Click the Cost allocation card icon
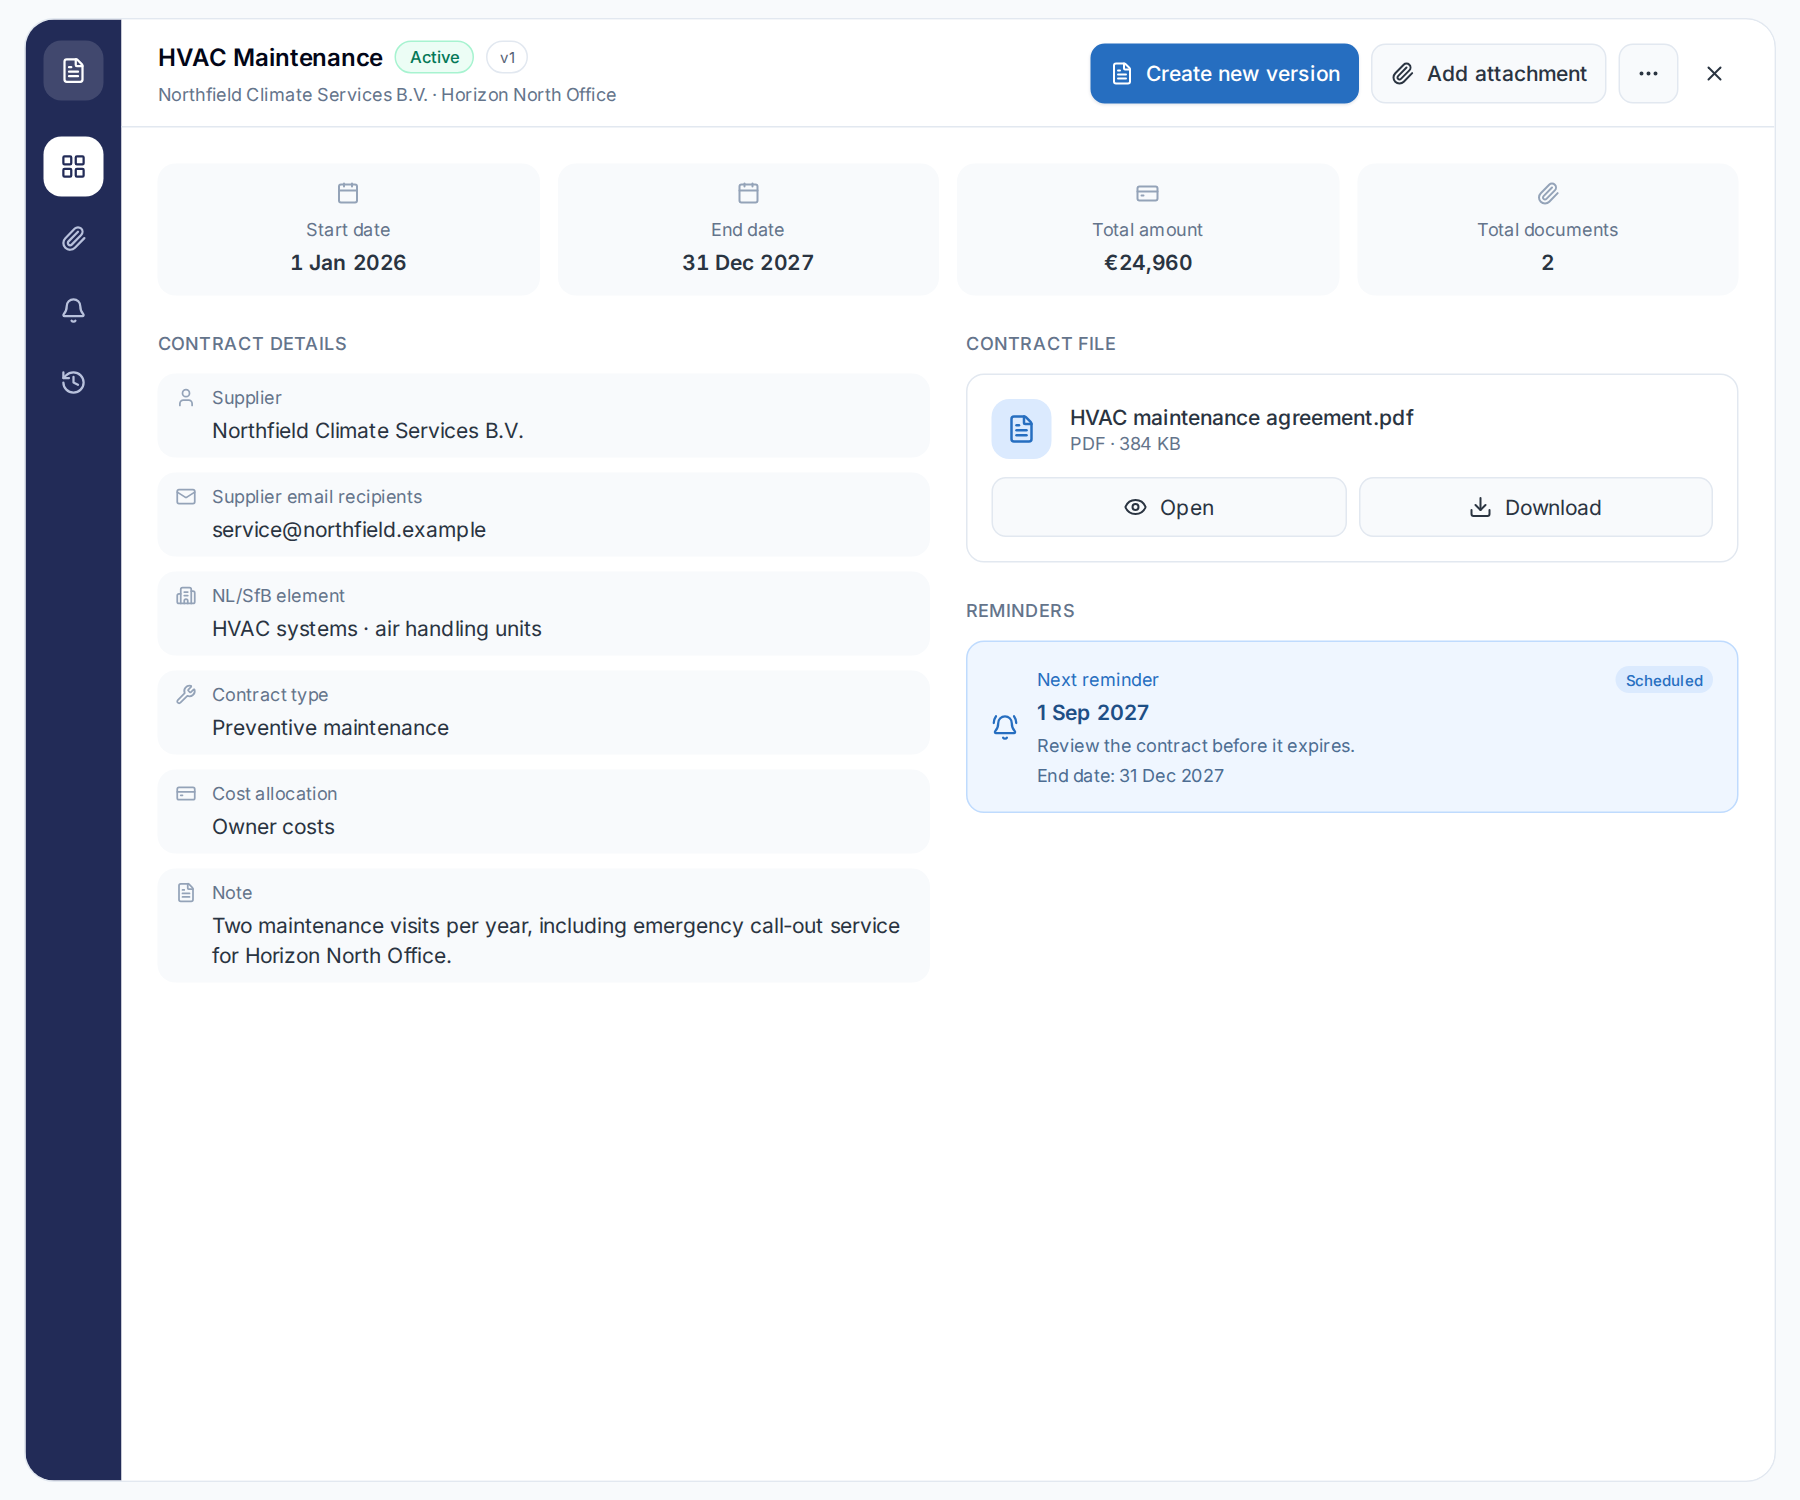1800x1500 pixels. coord(186,794)
